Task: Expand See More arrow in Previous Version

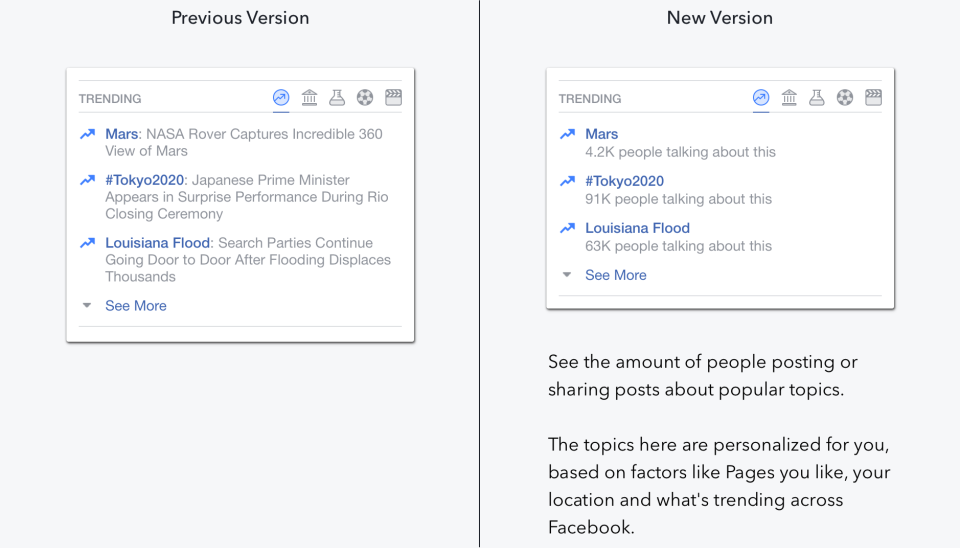Action: [x=87, y=305]
